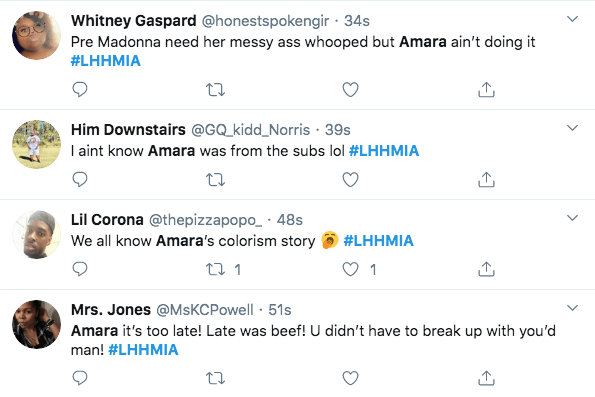Viewport: 595px width, 397px height.
Task: Follow #LHHMIA hashtag in Mrs. Jones' tweet
Action: (x=143, y=350)
